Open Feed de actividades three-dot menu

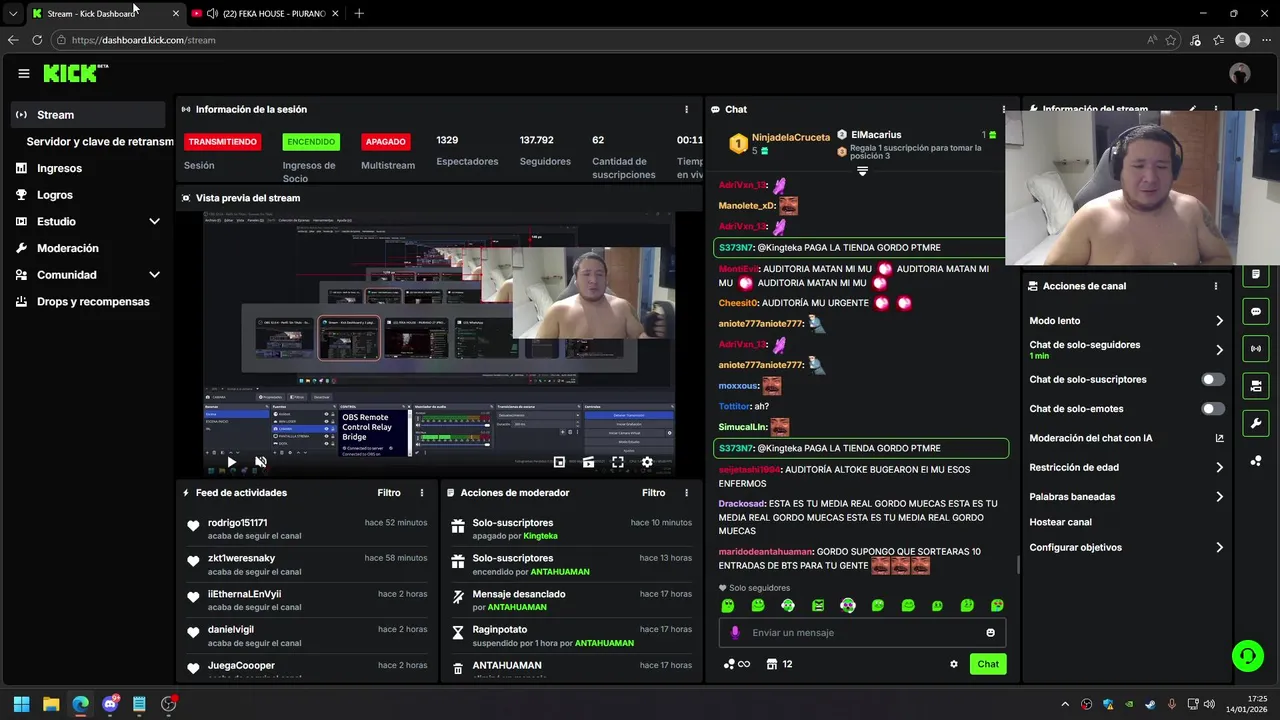coord(422,493)
